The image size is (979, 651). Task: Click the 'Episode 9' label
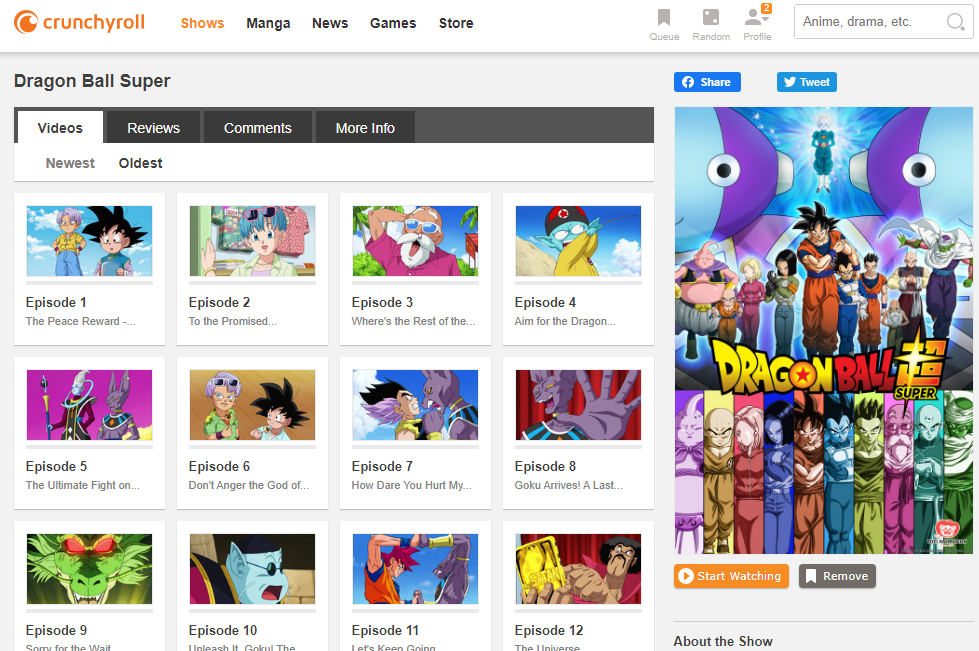pos(56,630)
